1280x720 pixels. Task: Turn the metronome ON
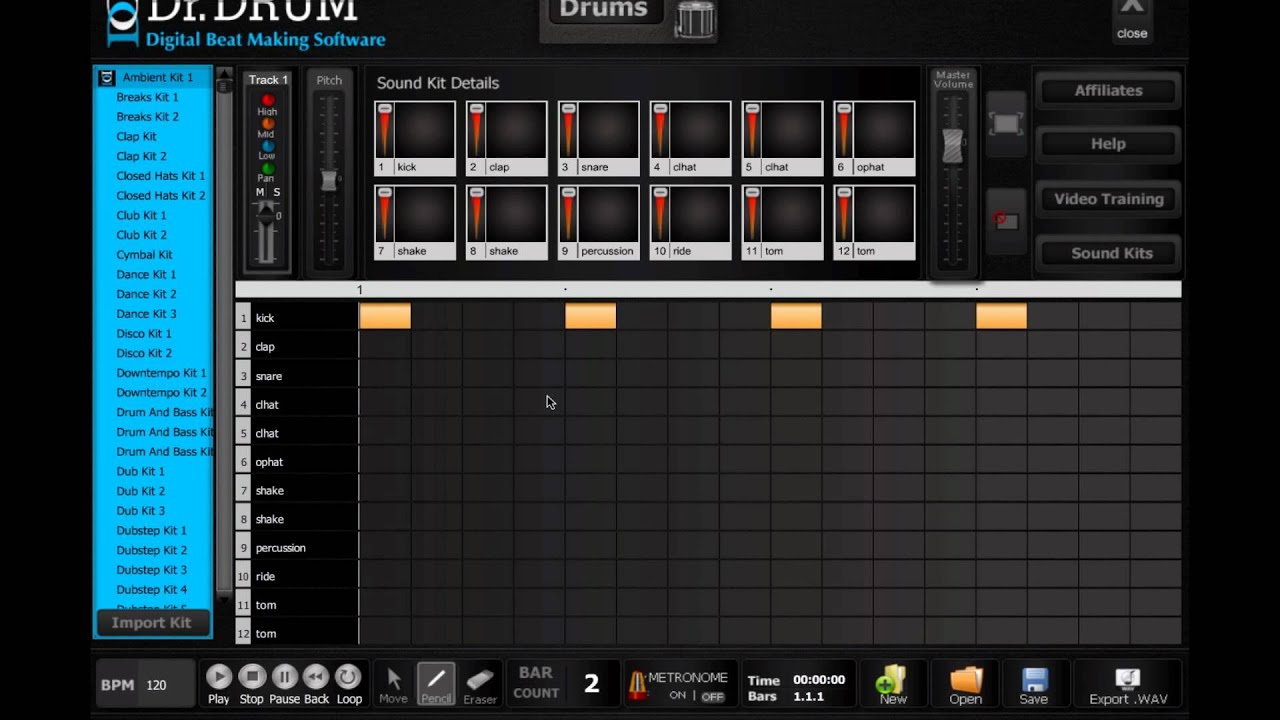(x=678, y=696)
